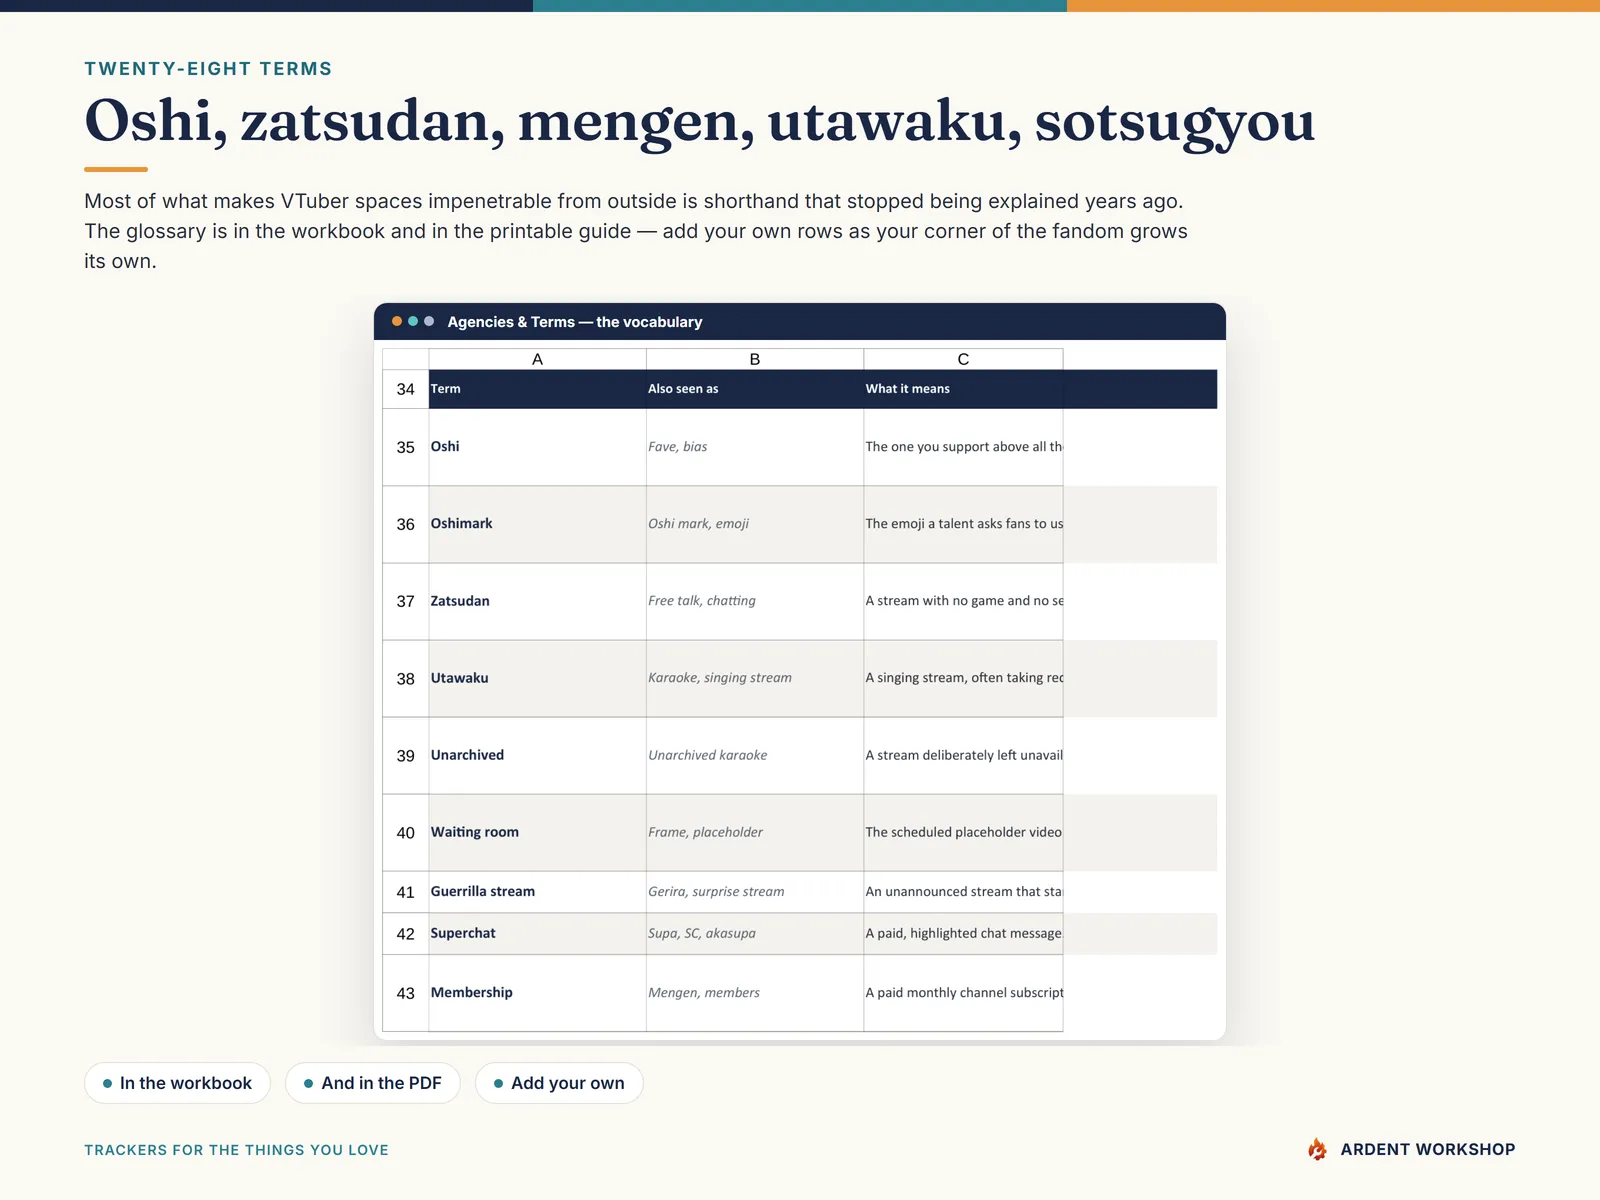1600x1200 pixels.
Task: Click the 'Guerrilla stream' term cell
Action: coord(537,892)
